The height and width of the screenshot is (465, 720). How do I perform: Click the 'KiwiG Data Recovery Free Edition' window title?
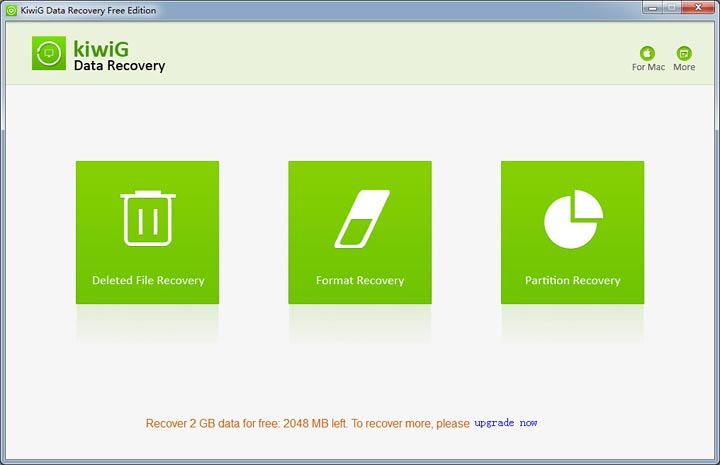(88, 11)
